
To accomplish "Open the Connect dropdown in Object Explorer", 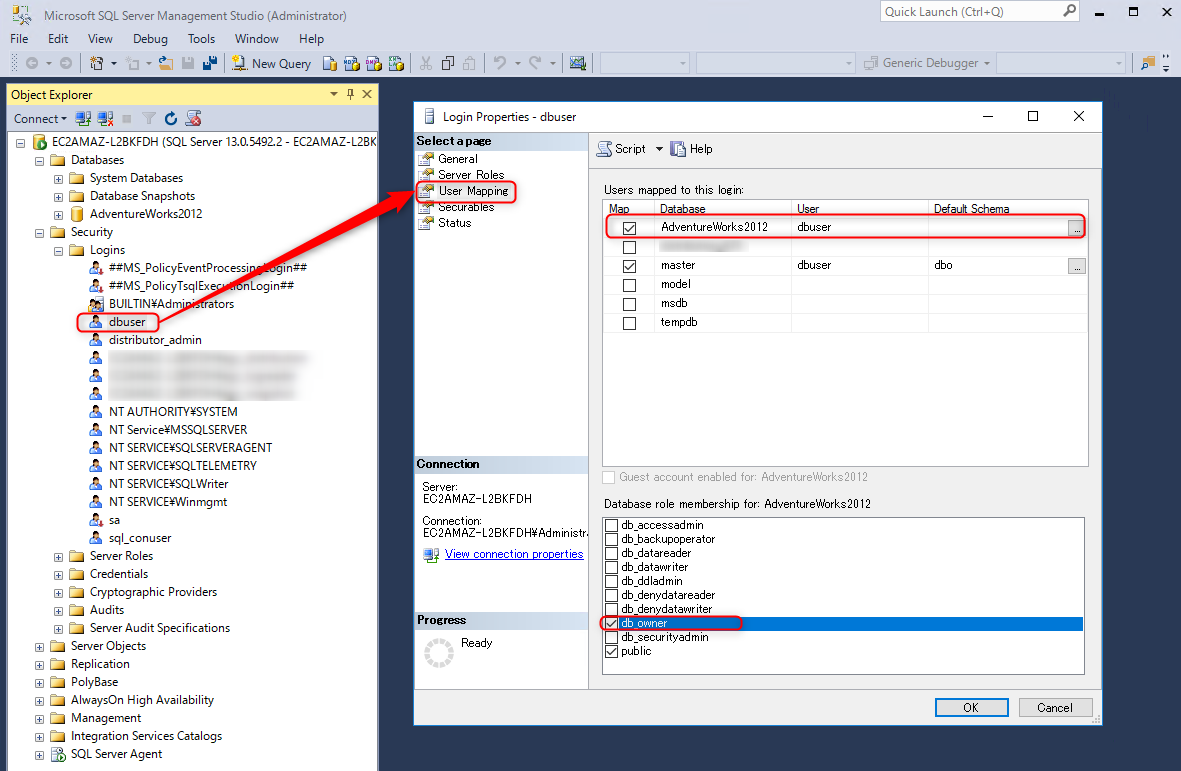I will pos(40,118).
